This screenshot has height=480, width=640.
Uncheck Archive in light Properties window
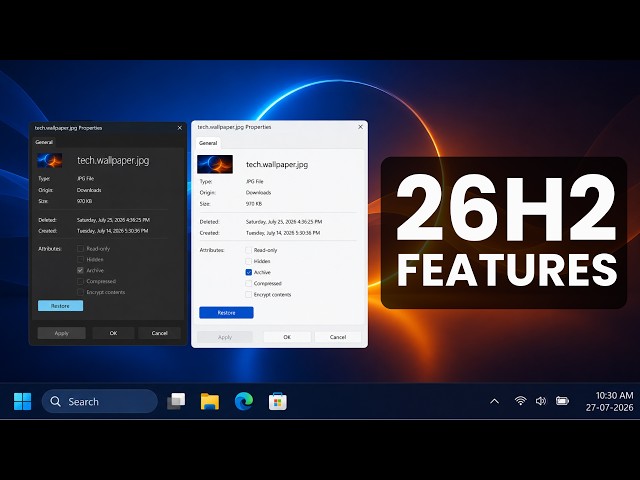point(249,272)
